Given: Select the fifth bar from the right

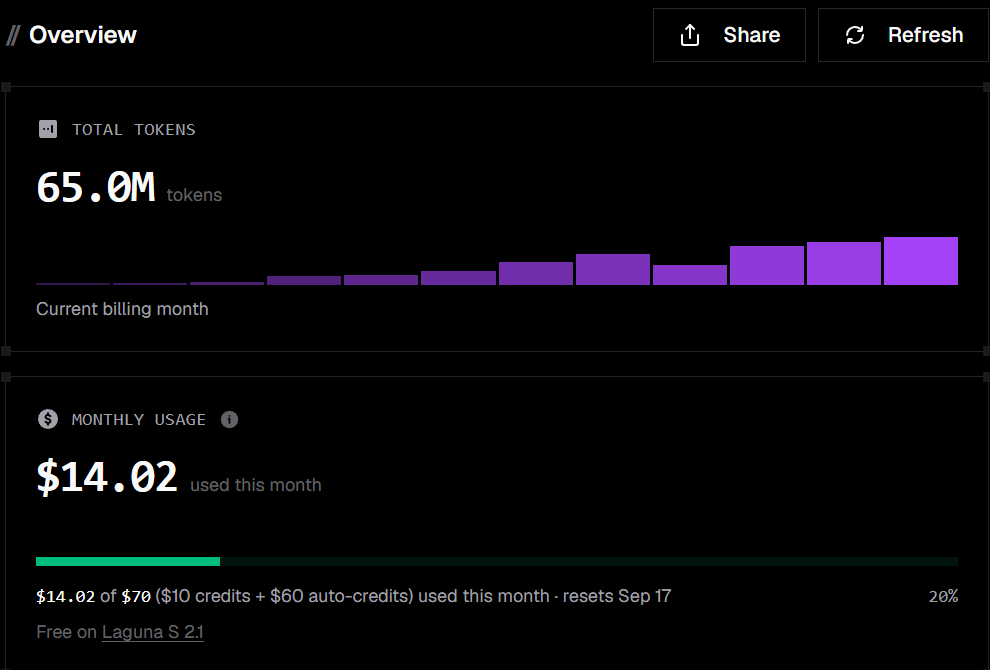Looking at the screenshot, I should coord(612,270).
